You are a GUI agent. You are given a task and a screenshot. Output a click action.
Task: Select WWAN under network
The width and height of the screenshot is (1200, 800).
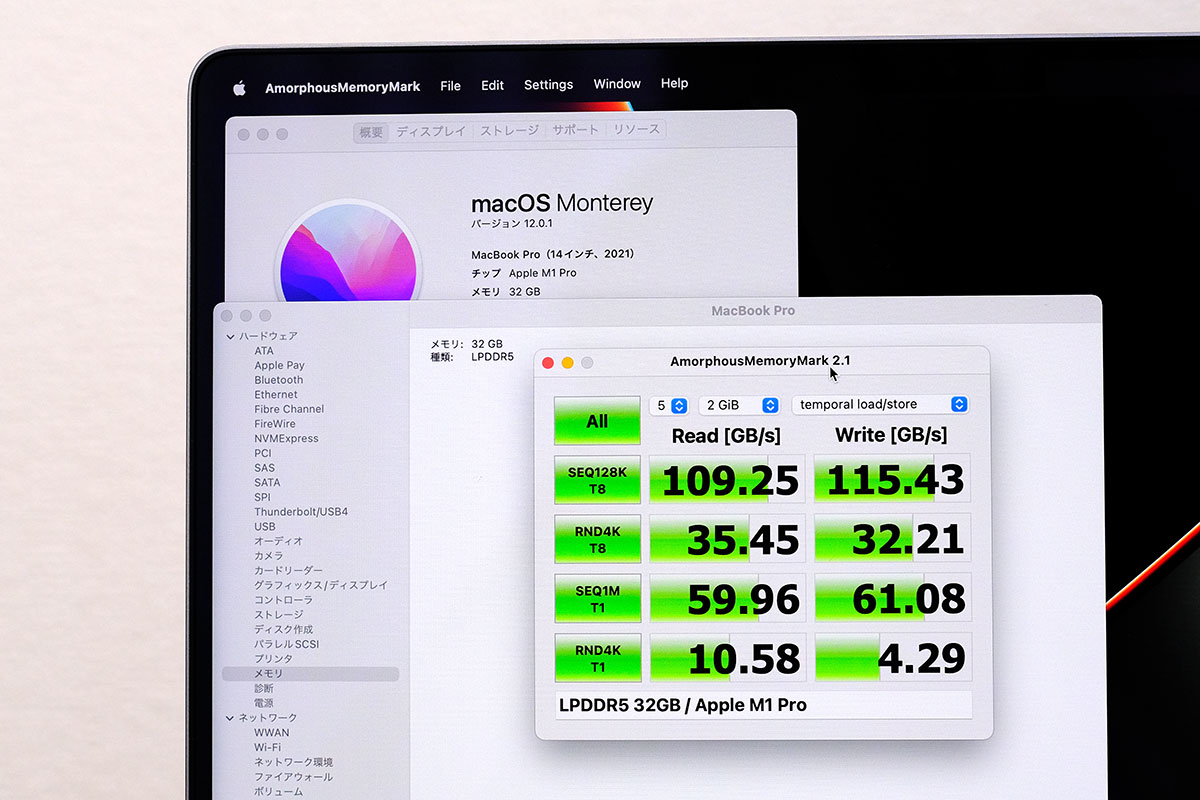[271, 733]
